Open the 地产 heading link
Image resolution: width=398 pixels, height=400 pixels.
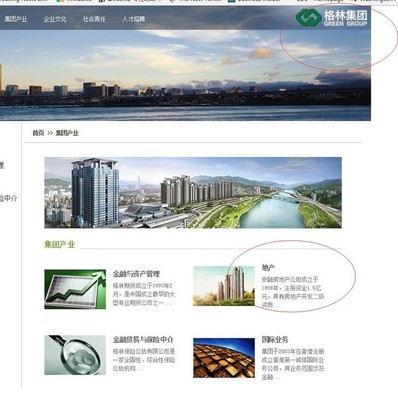pos(268,268)
